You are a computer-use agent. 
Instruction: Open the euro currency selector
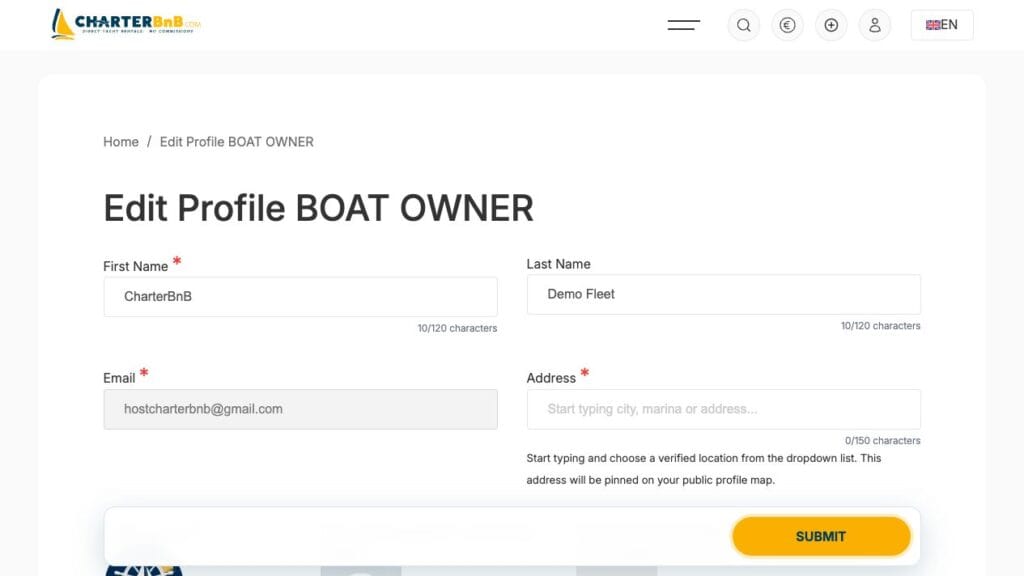coord(788,25)
